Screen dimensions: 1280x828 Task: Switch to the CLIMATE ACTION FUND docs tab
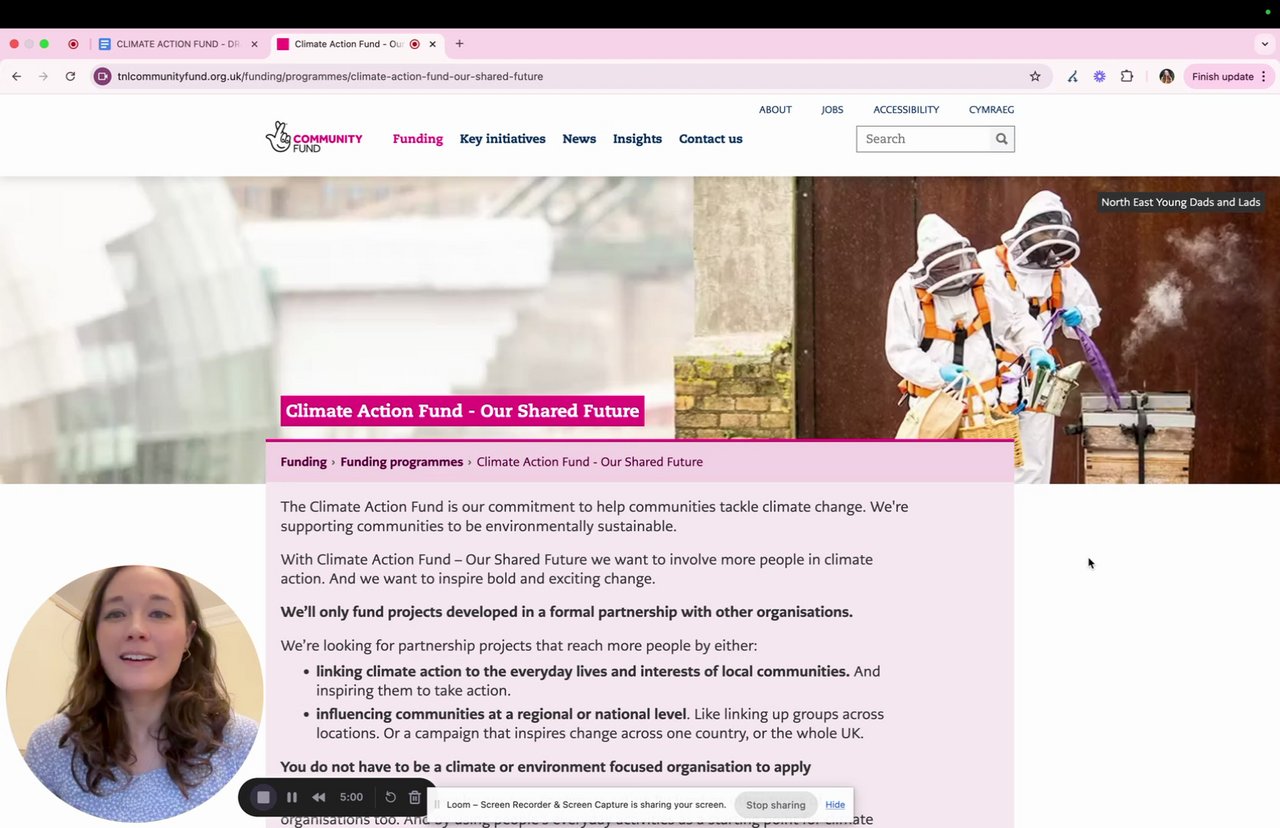(x=178, y=44)
